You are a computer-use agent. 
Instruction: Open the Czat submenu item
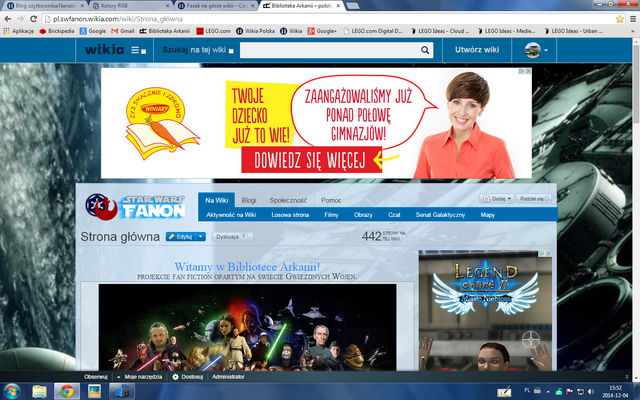point(394,215)
